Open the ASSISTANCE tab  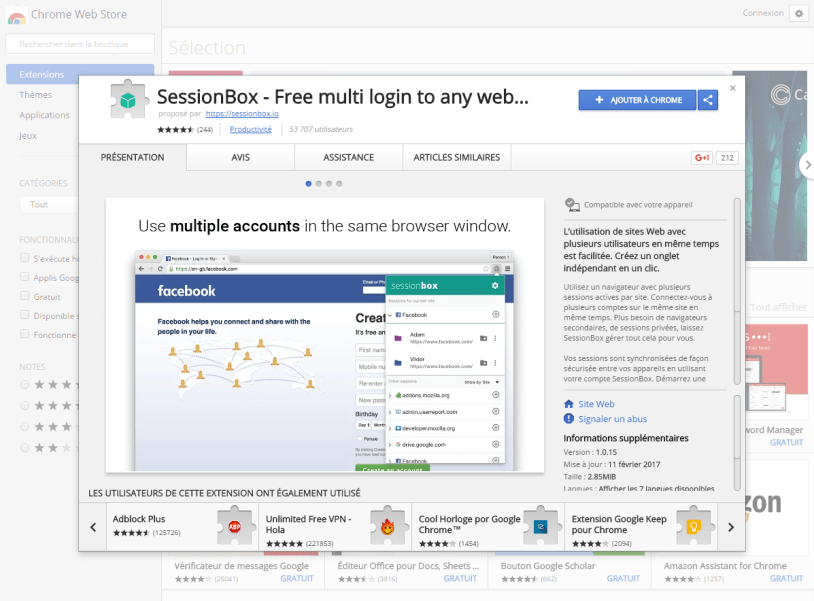pos(348,157)
